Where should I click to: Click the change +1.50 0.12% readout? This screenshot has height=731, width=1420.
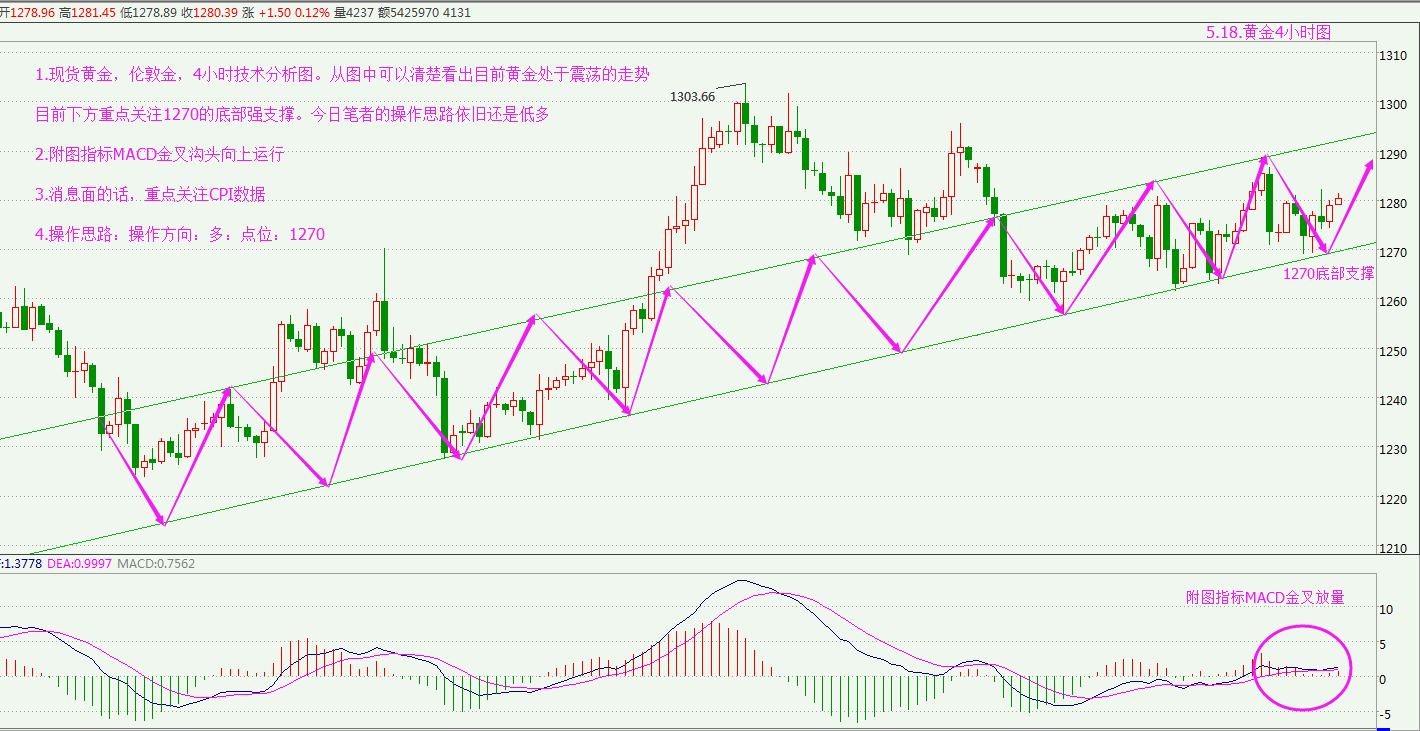[296, 13]
